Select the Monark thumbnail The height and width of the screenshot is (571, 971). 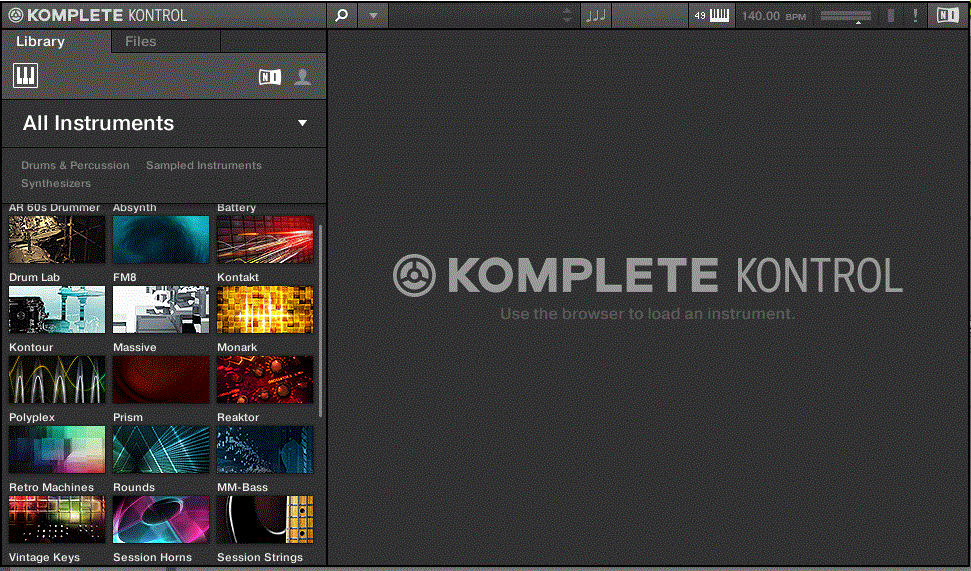265,379
